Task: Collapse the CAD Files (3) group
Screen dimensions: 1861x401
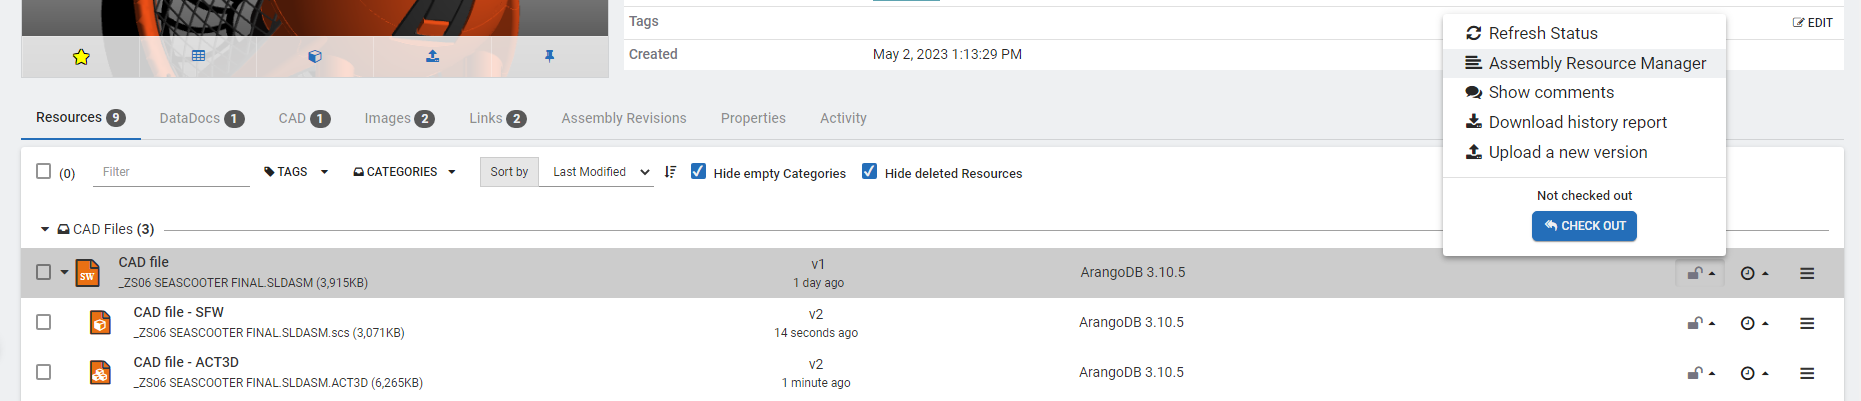Action: click(x=45, y=230)
